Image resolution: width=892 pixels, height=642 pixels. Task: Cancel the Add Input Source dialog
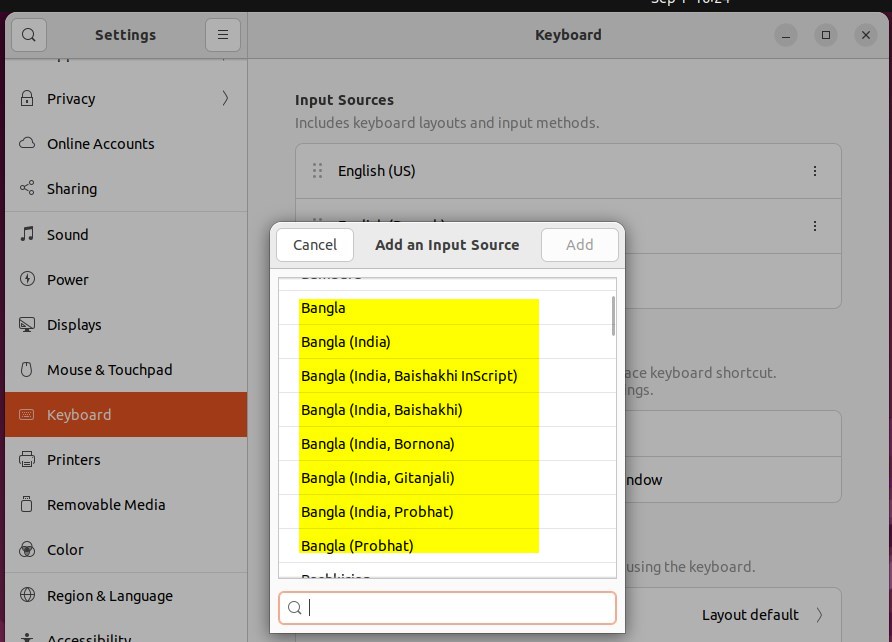[x=314, y=244]
